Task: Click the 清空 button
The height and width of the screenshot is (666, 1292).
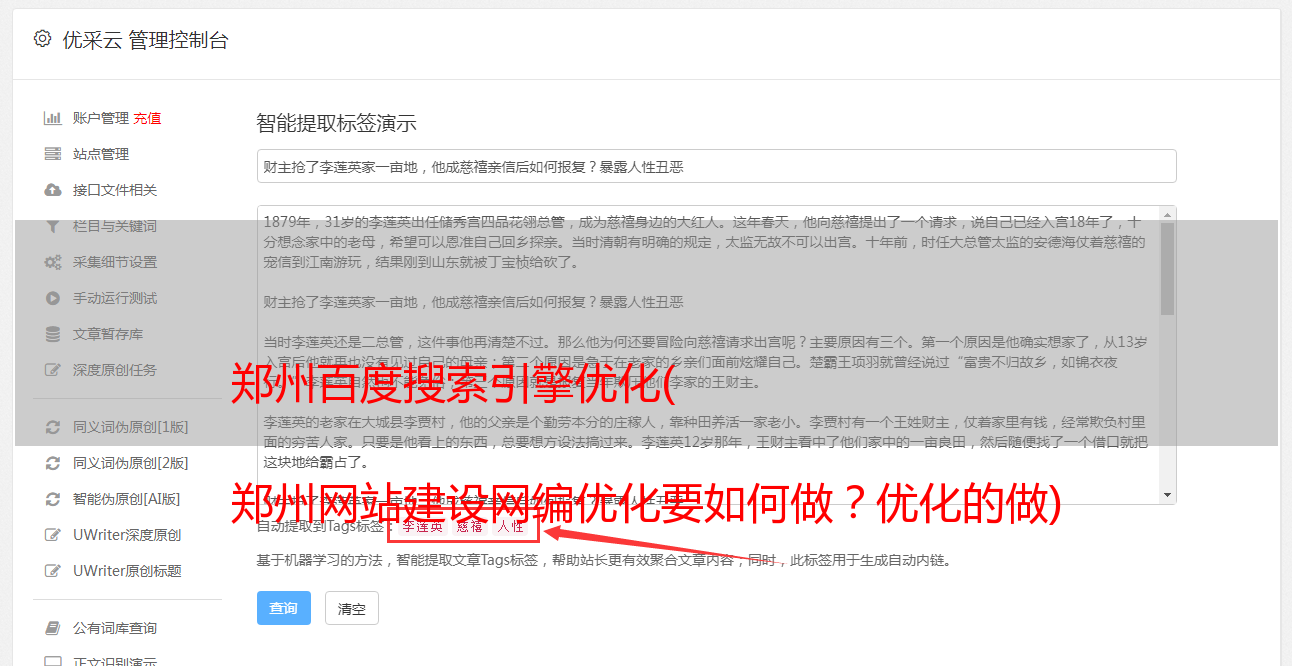Action: tap(352, 608)
